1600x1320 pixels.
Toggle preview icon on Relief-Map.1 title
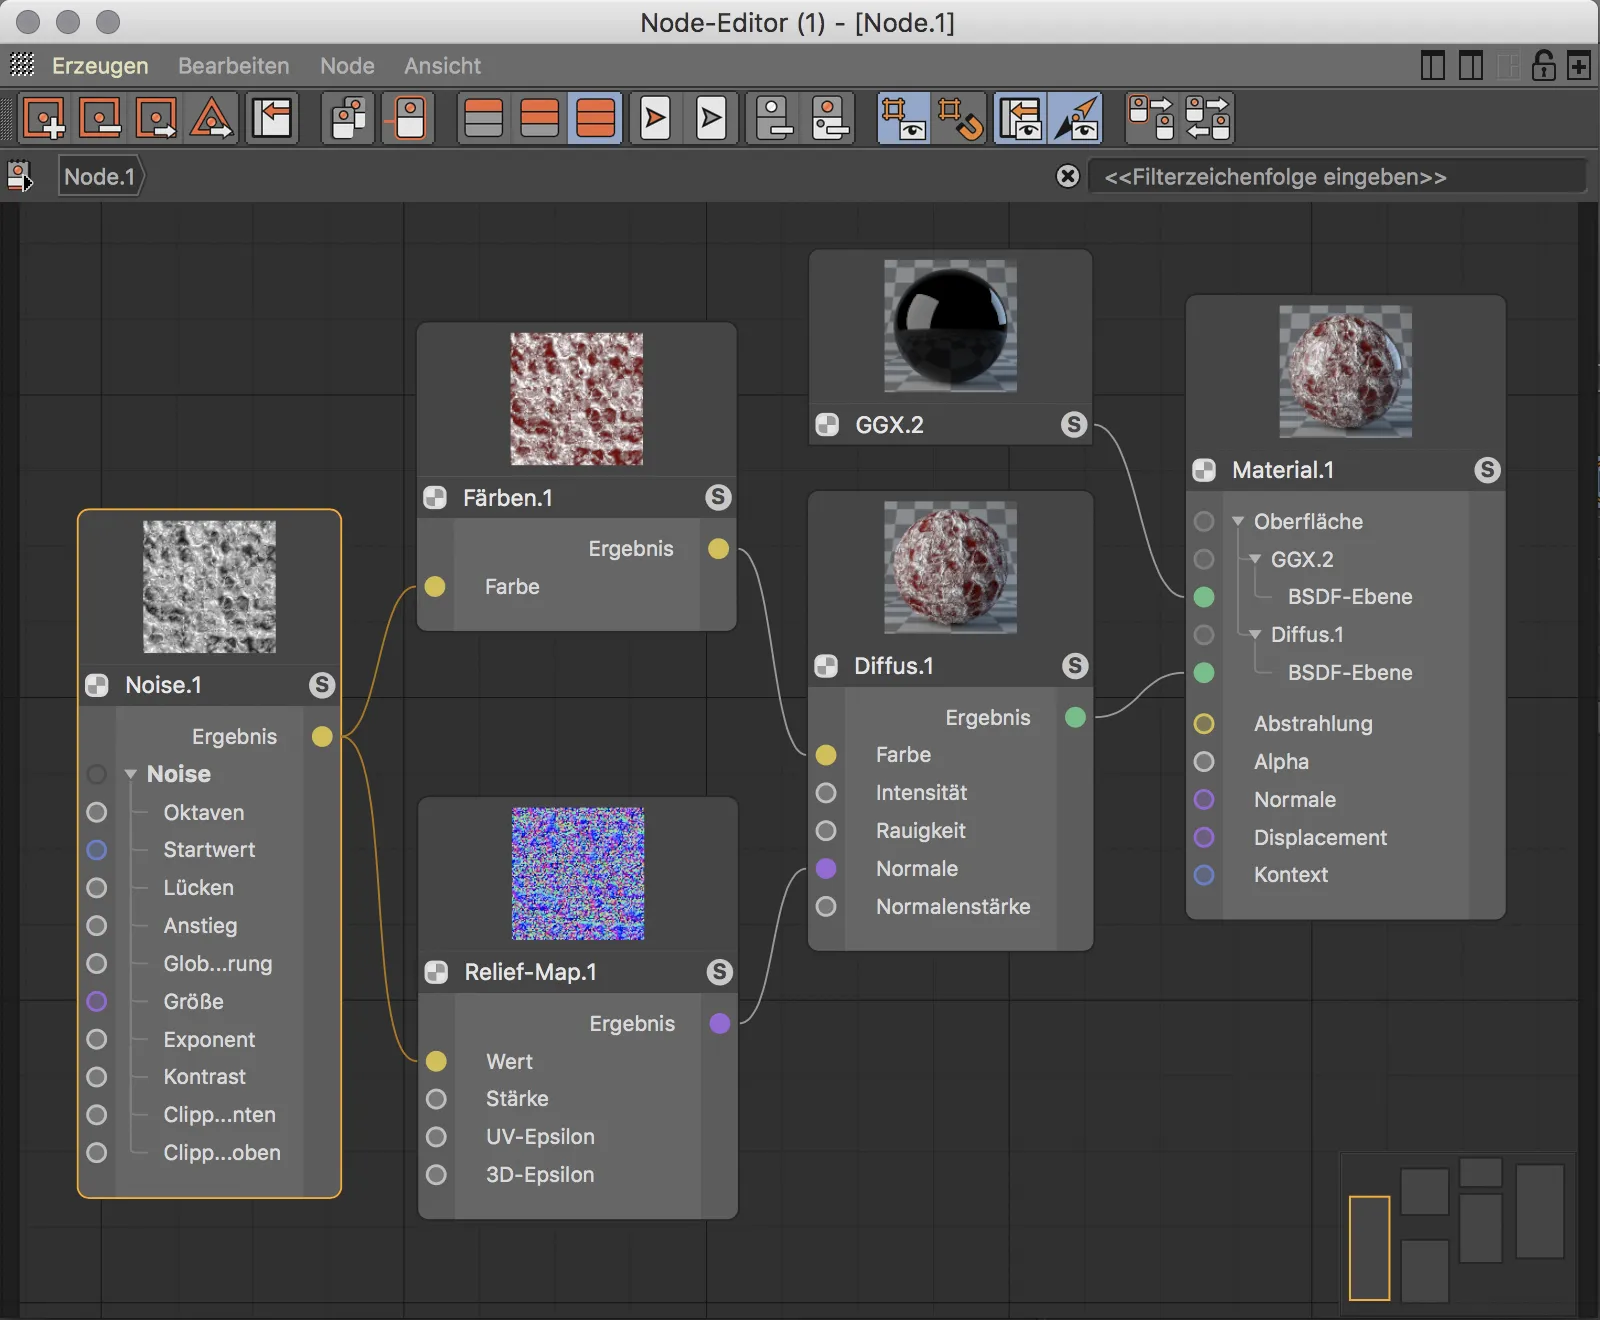point(436,972)
